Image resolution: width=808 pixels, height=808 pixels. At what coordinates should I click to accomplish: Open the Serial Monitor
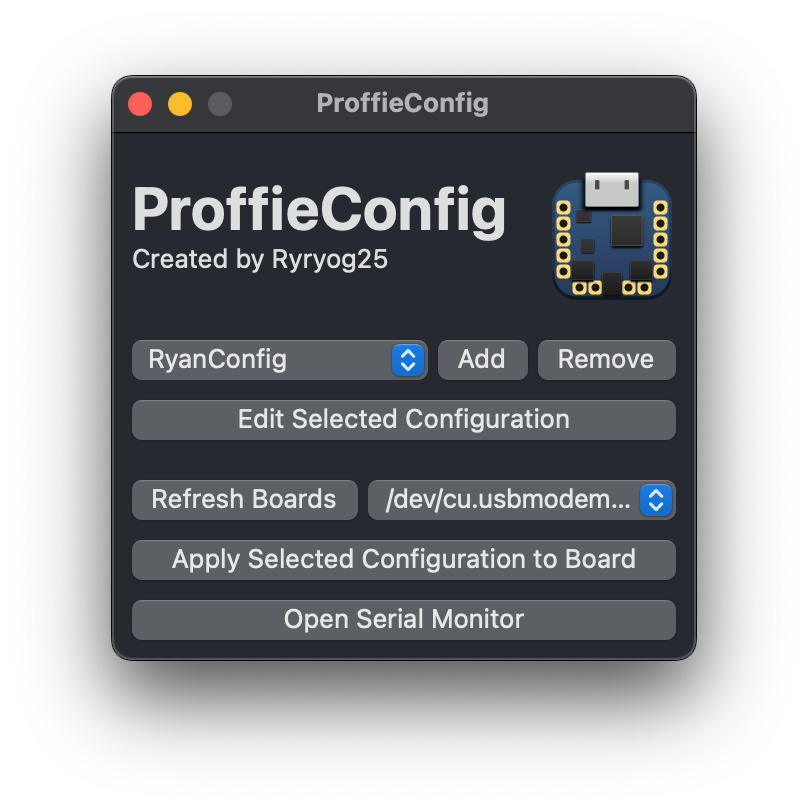404,620
